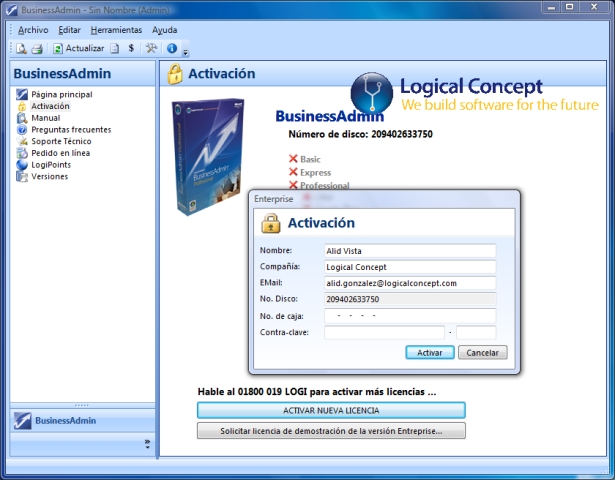Click the BusinessAdmin panel button at bottom left
Image resolution: width=615 pixels, height=480 pixels.
pos(82,420)
